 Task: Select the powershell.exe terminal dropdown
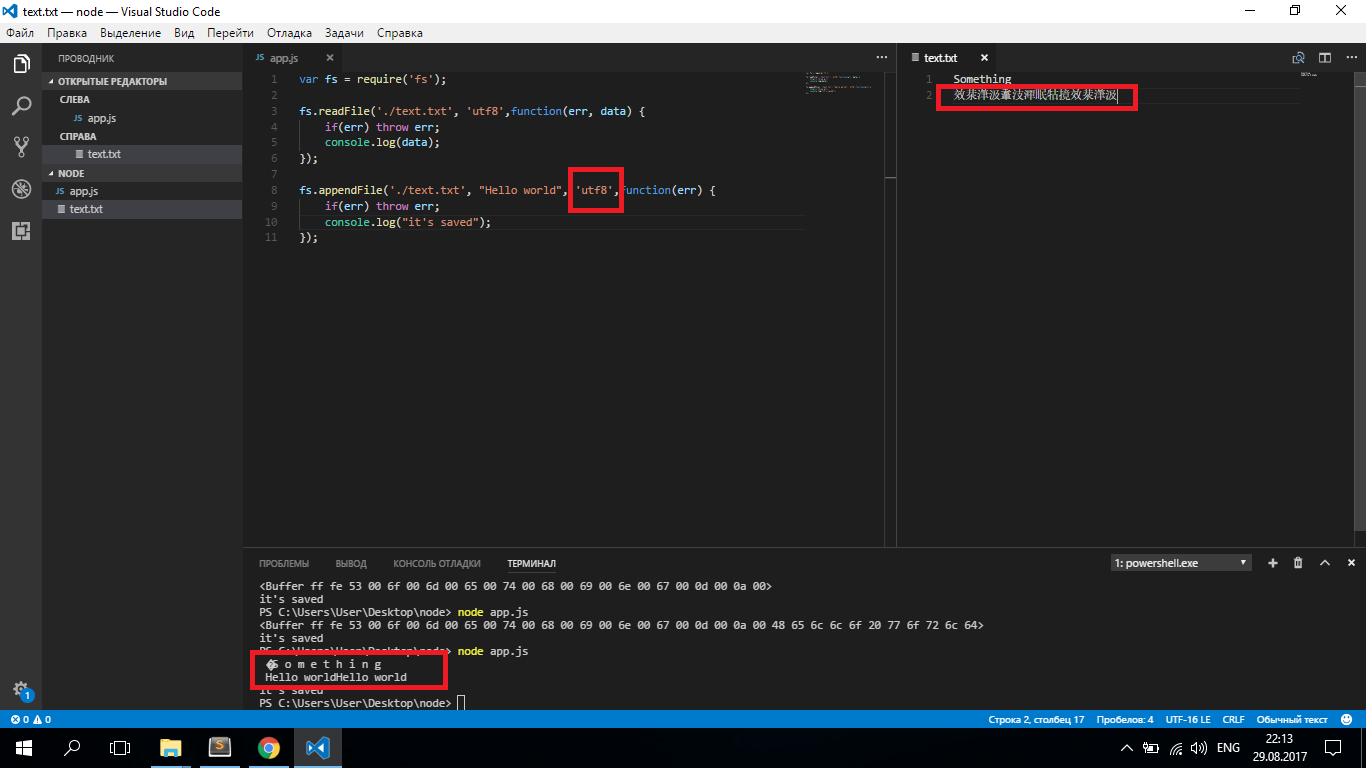1181,563
